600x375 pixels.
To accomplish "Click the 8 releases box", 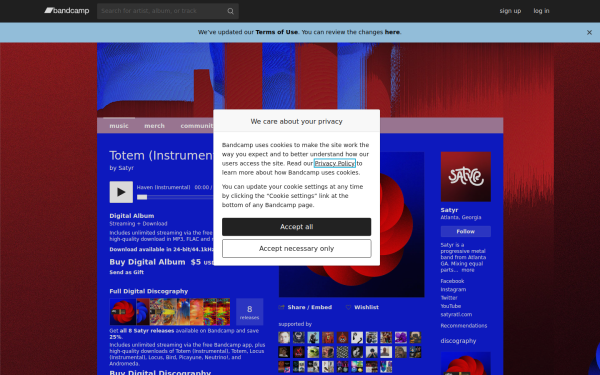I will coord(249,312).
